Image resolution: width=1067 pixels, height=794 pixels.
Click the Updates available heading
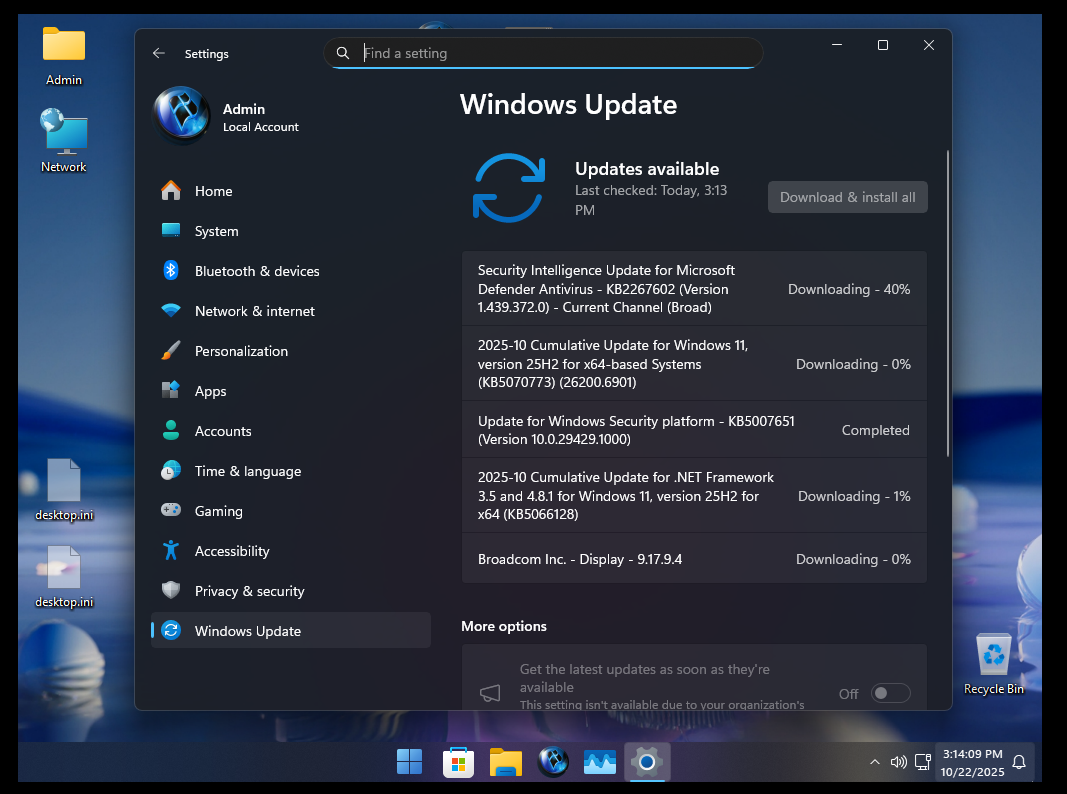coord(646,169)
